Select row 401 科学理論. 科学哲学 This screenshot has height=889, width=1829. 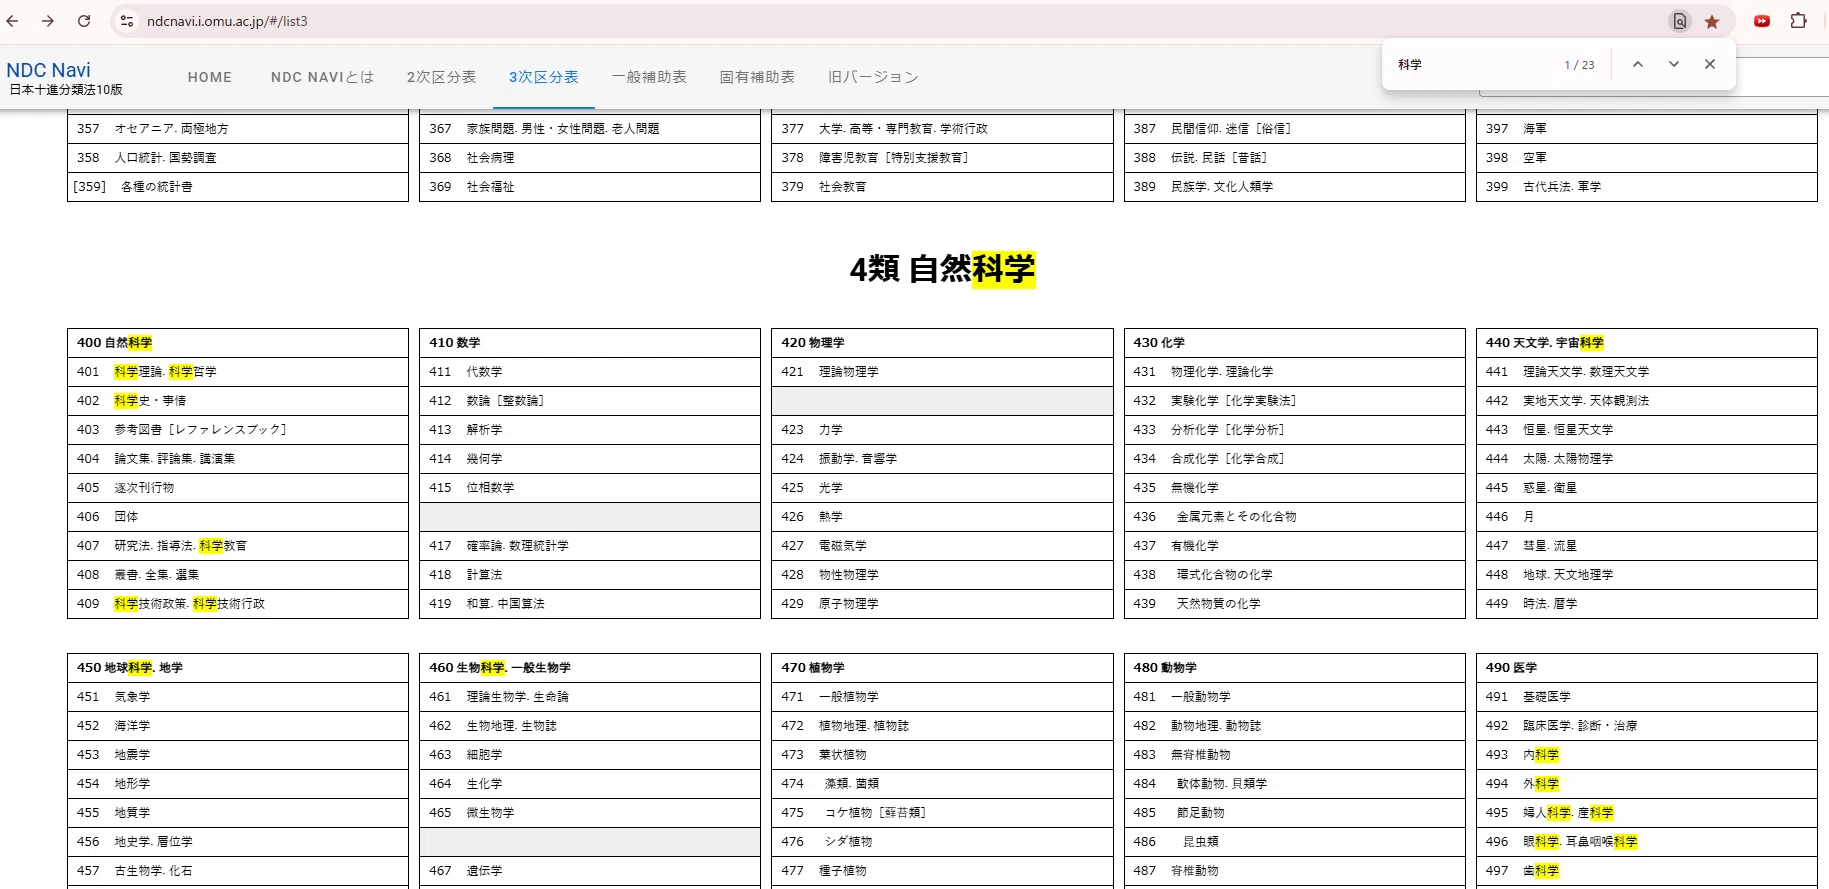(238, 371)
